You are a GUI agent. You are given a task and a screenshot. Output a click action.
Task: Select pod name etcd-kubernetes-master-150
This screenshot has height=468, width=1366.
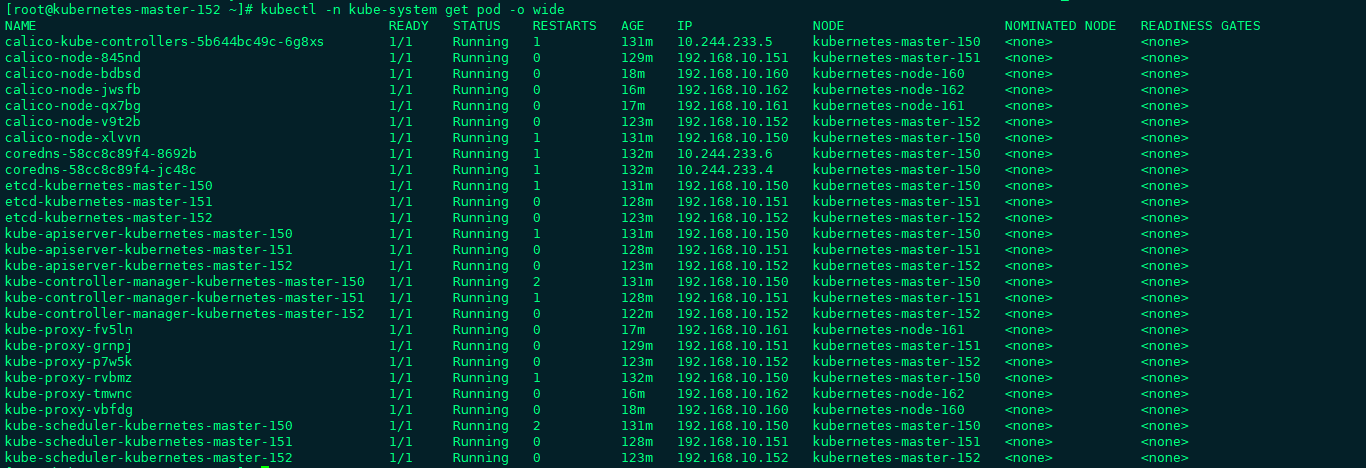click(x=109, y=186)
